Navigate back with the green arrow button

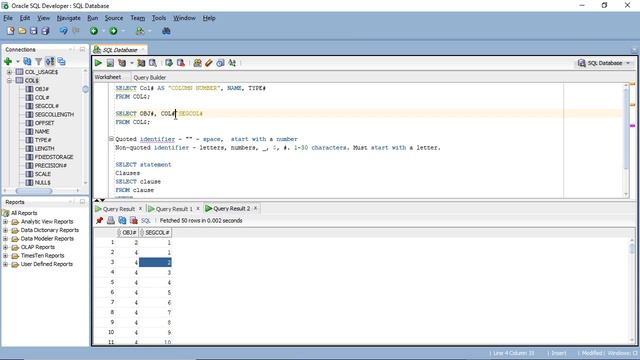tap(94, 31)
